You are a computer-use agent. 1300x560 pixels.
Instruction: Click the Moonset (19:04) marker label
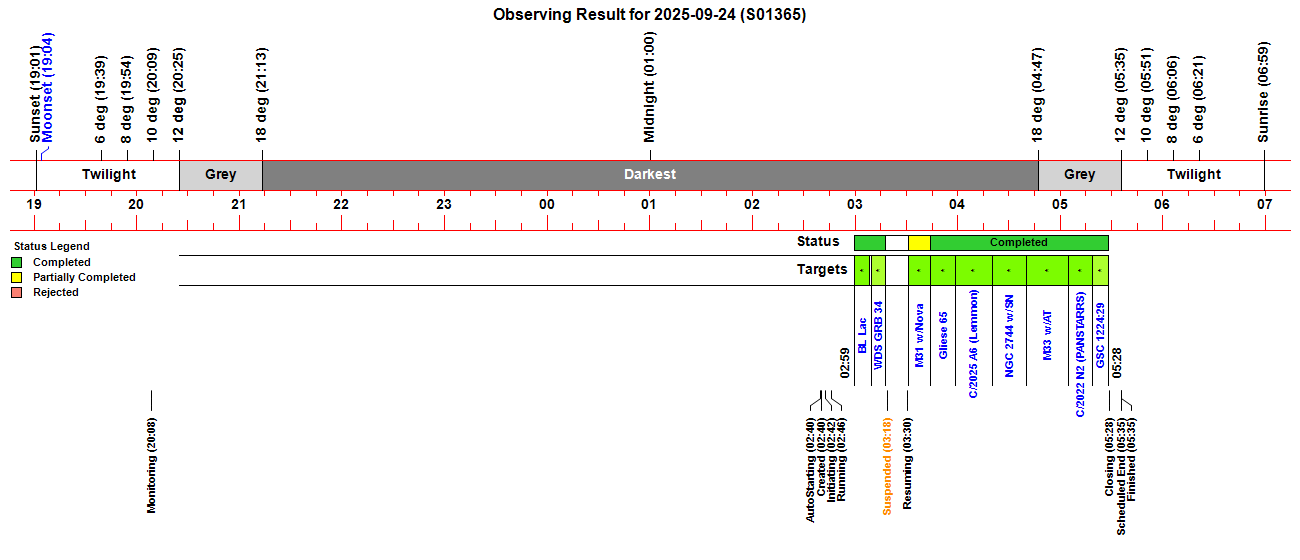[x=48, y=88]
